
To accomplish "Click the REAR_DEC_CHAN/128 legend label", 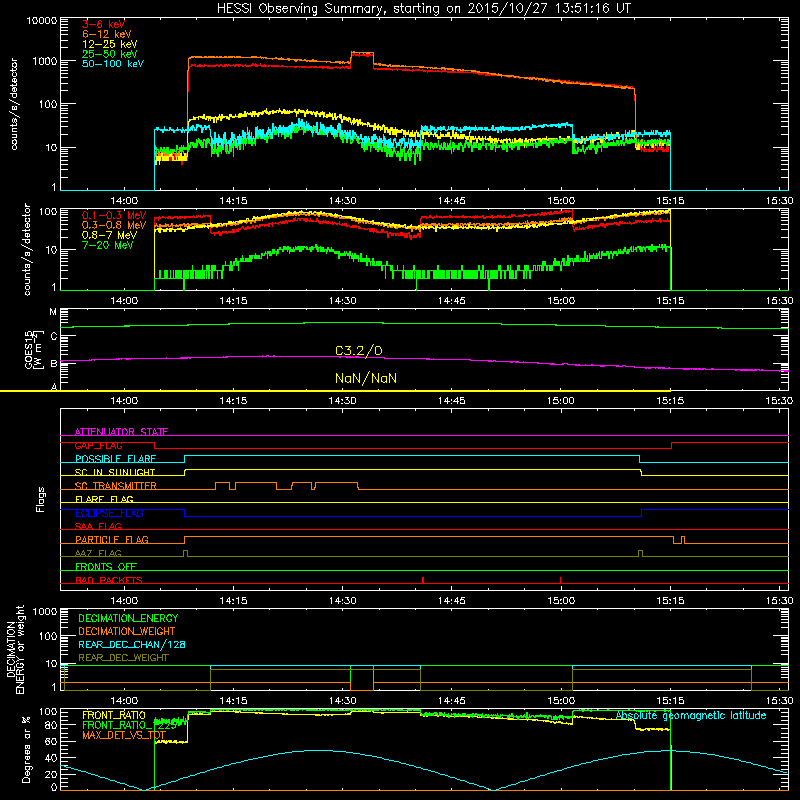I will pyautogui.click(x=132, y=645).
